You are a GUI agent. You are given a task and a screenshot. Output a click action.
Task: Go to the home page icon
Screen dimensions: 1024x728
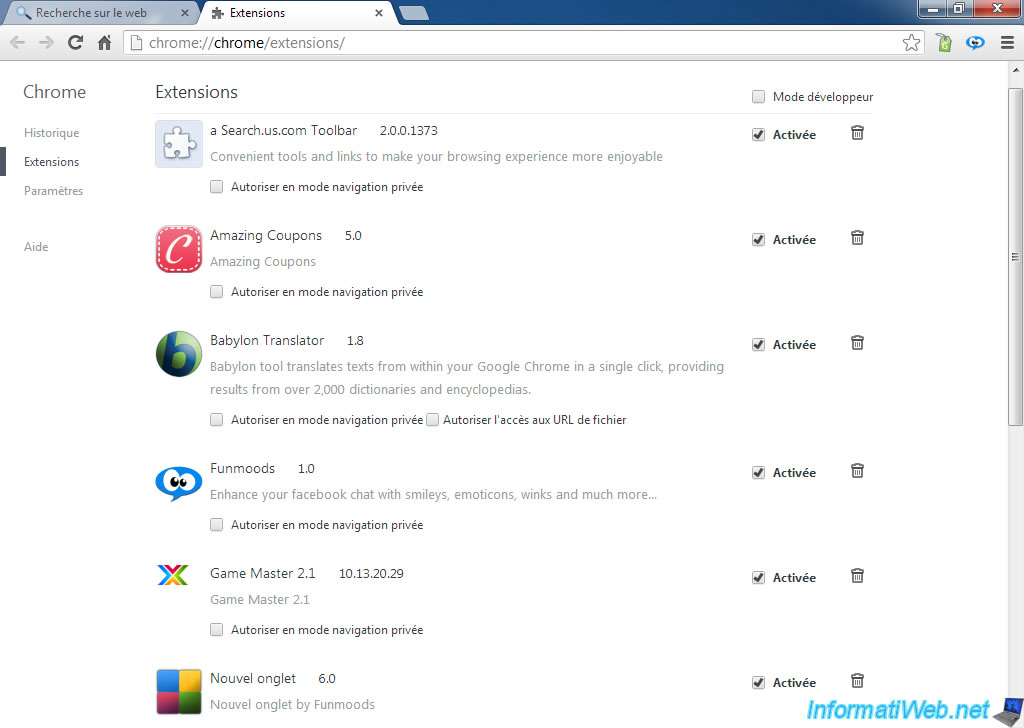pyautogui.click(x=104, y=43)
